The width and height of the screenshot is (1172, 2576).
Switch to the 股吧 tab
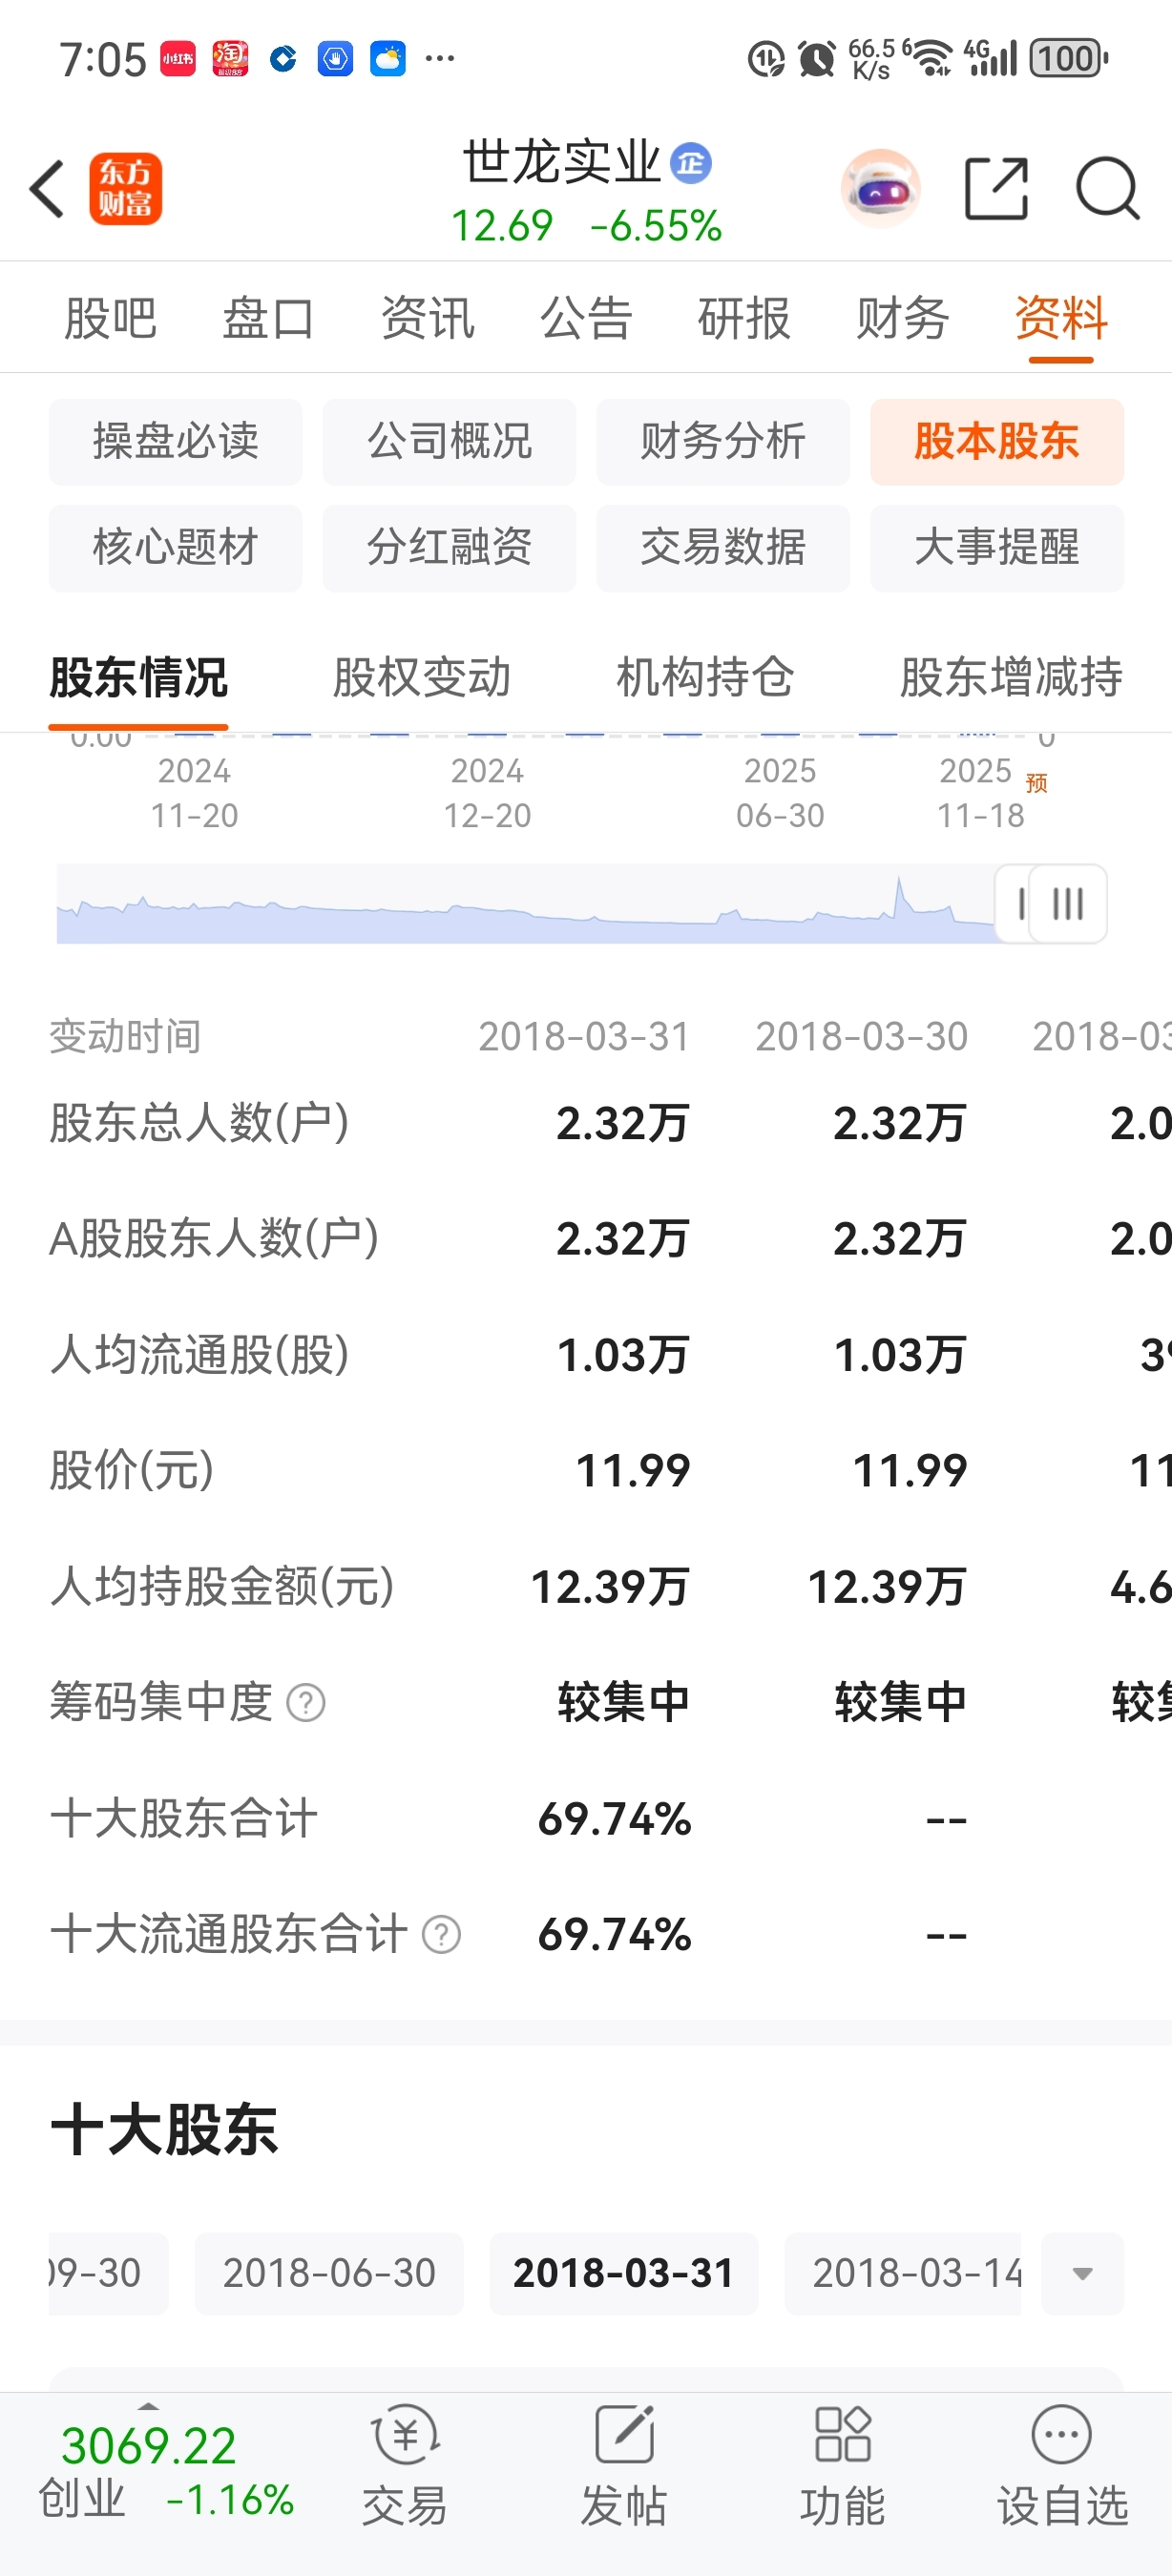[x=110, y=318]
